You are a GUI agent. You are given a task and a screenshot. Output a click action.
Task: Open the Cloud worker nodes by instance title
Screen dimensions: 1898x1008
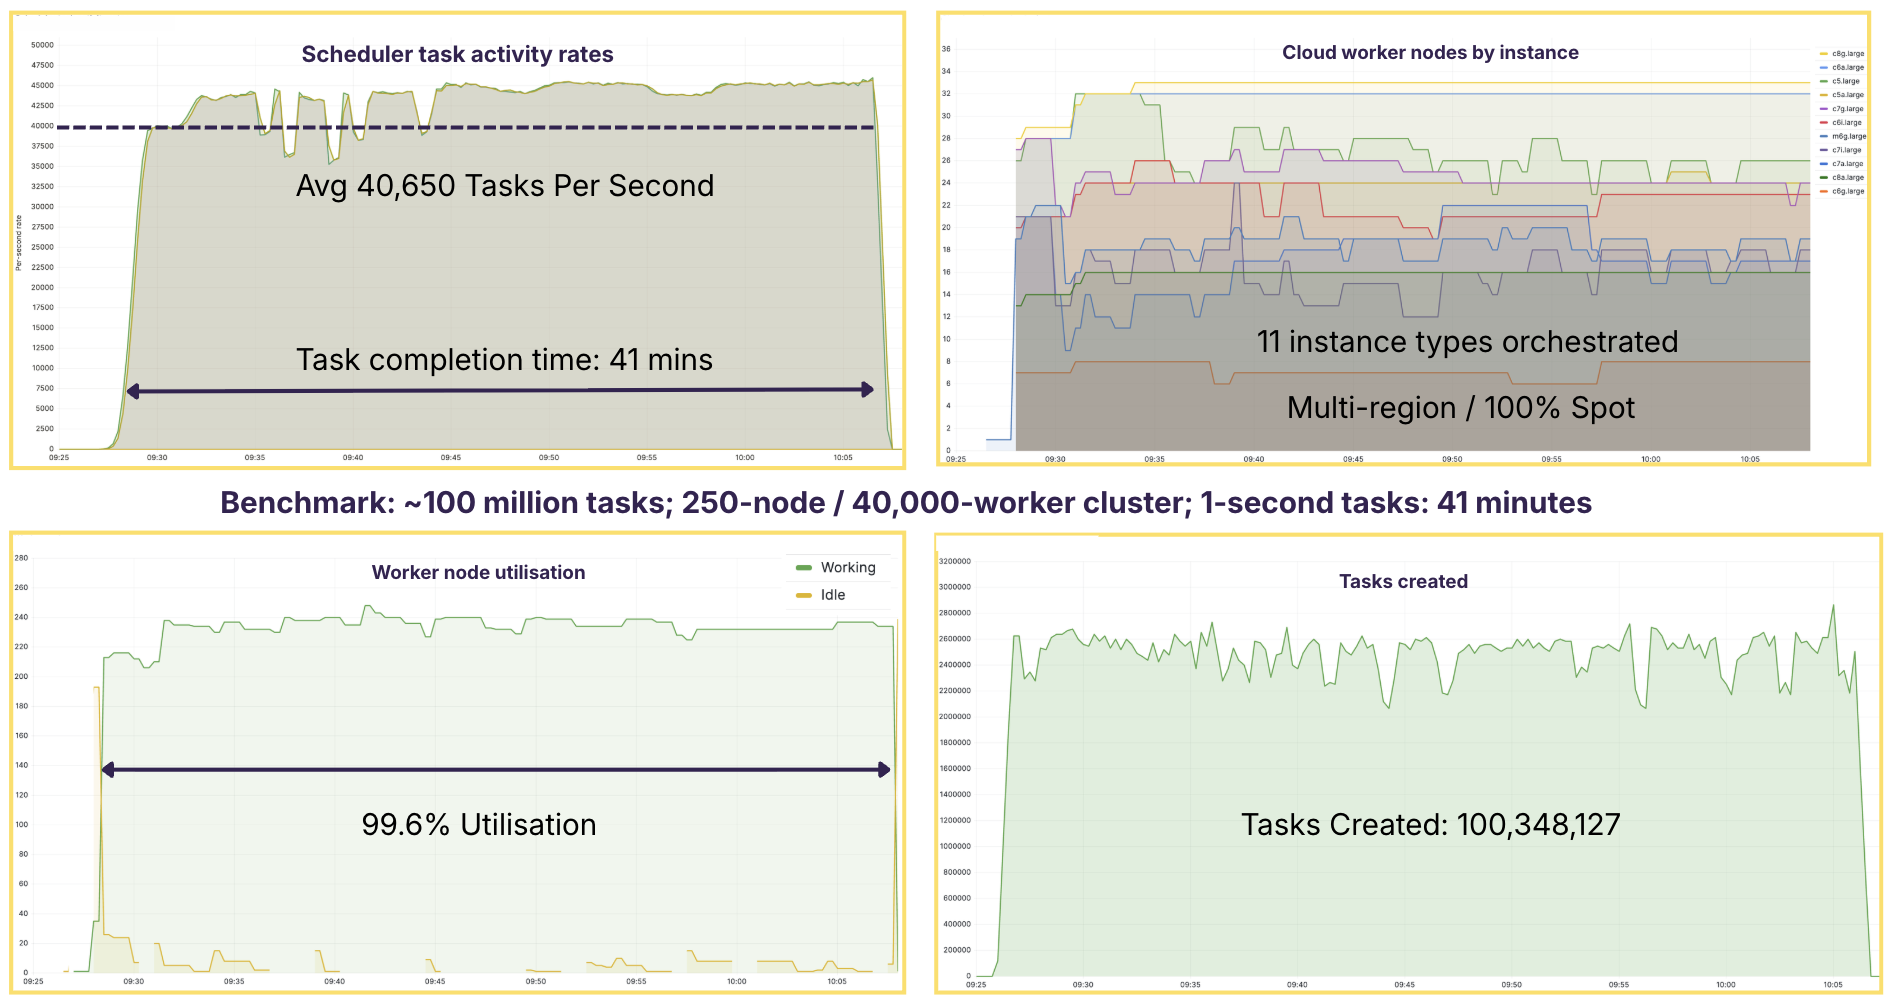tap(1430, 53)
